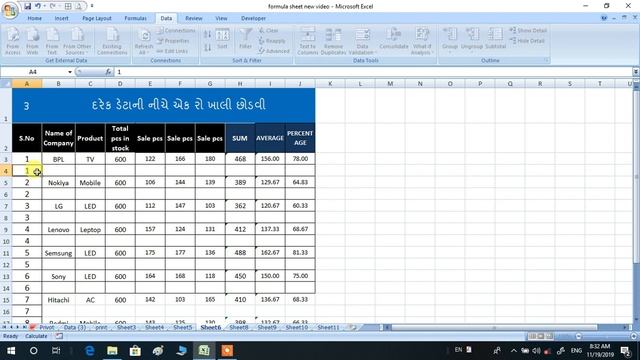640x360 pixels.
Task: Click the Excel Help icon
Action: (x=604, y=18)
